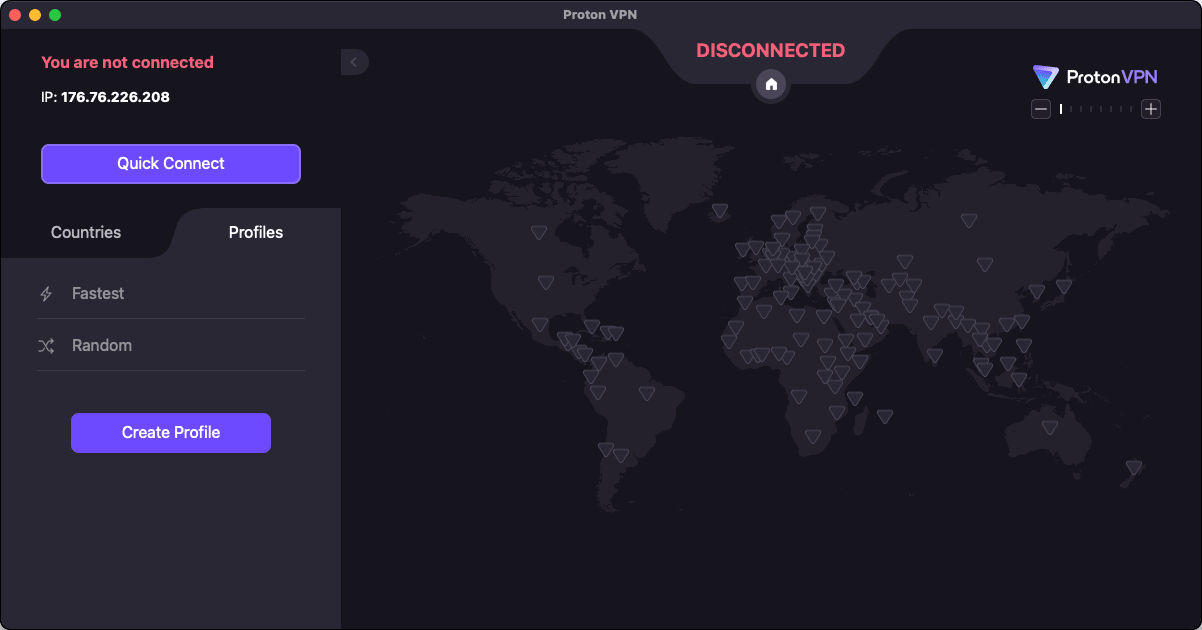
Task: Select the New Zealand server marker
Action: 1134,467
